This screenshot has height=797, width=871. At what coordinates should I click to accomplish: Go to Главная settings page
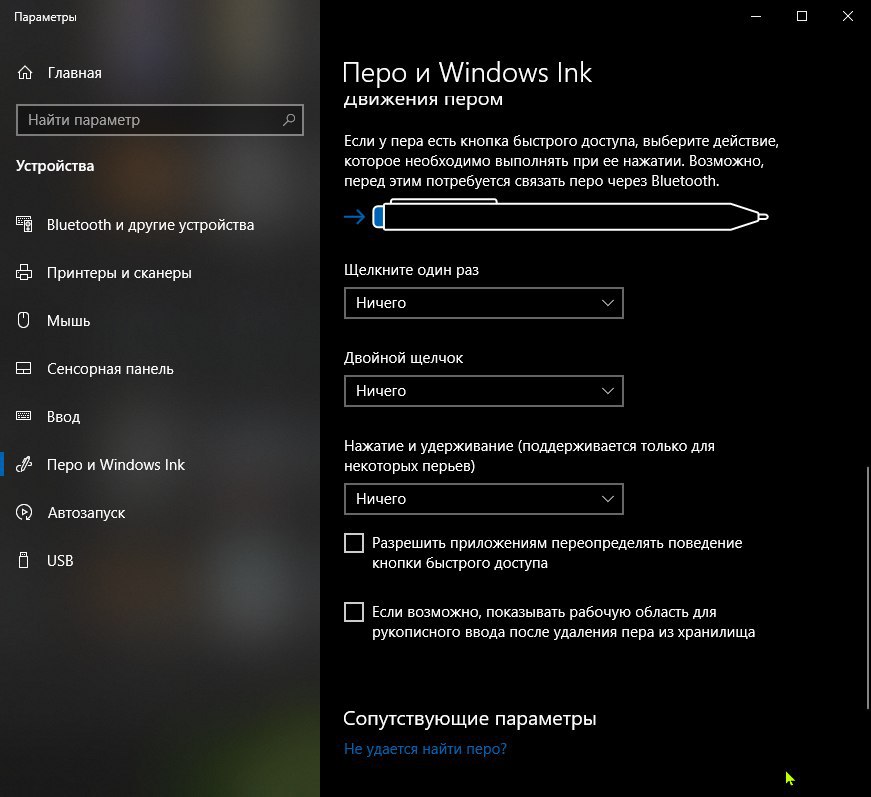coord(74,73)
